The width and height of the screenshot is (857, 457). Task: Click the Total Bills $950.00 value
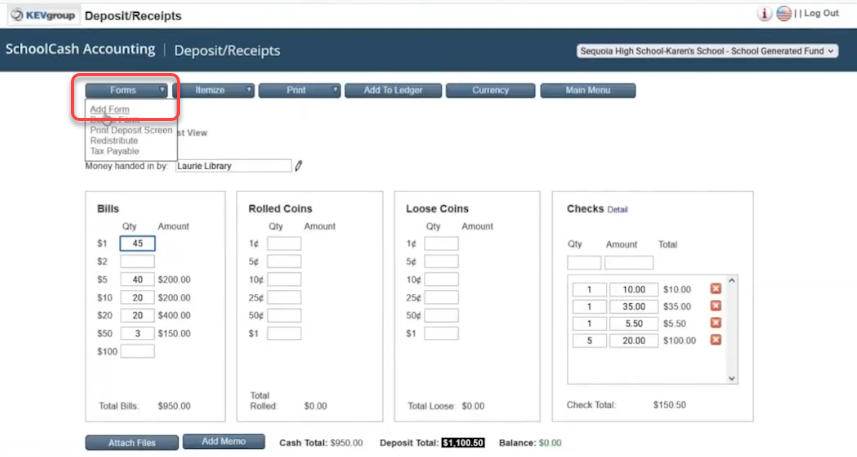click(x=174, y=406)
